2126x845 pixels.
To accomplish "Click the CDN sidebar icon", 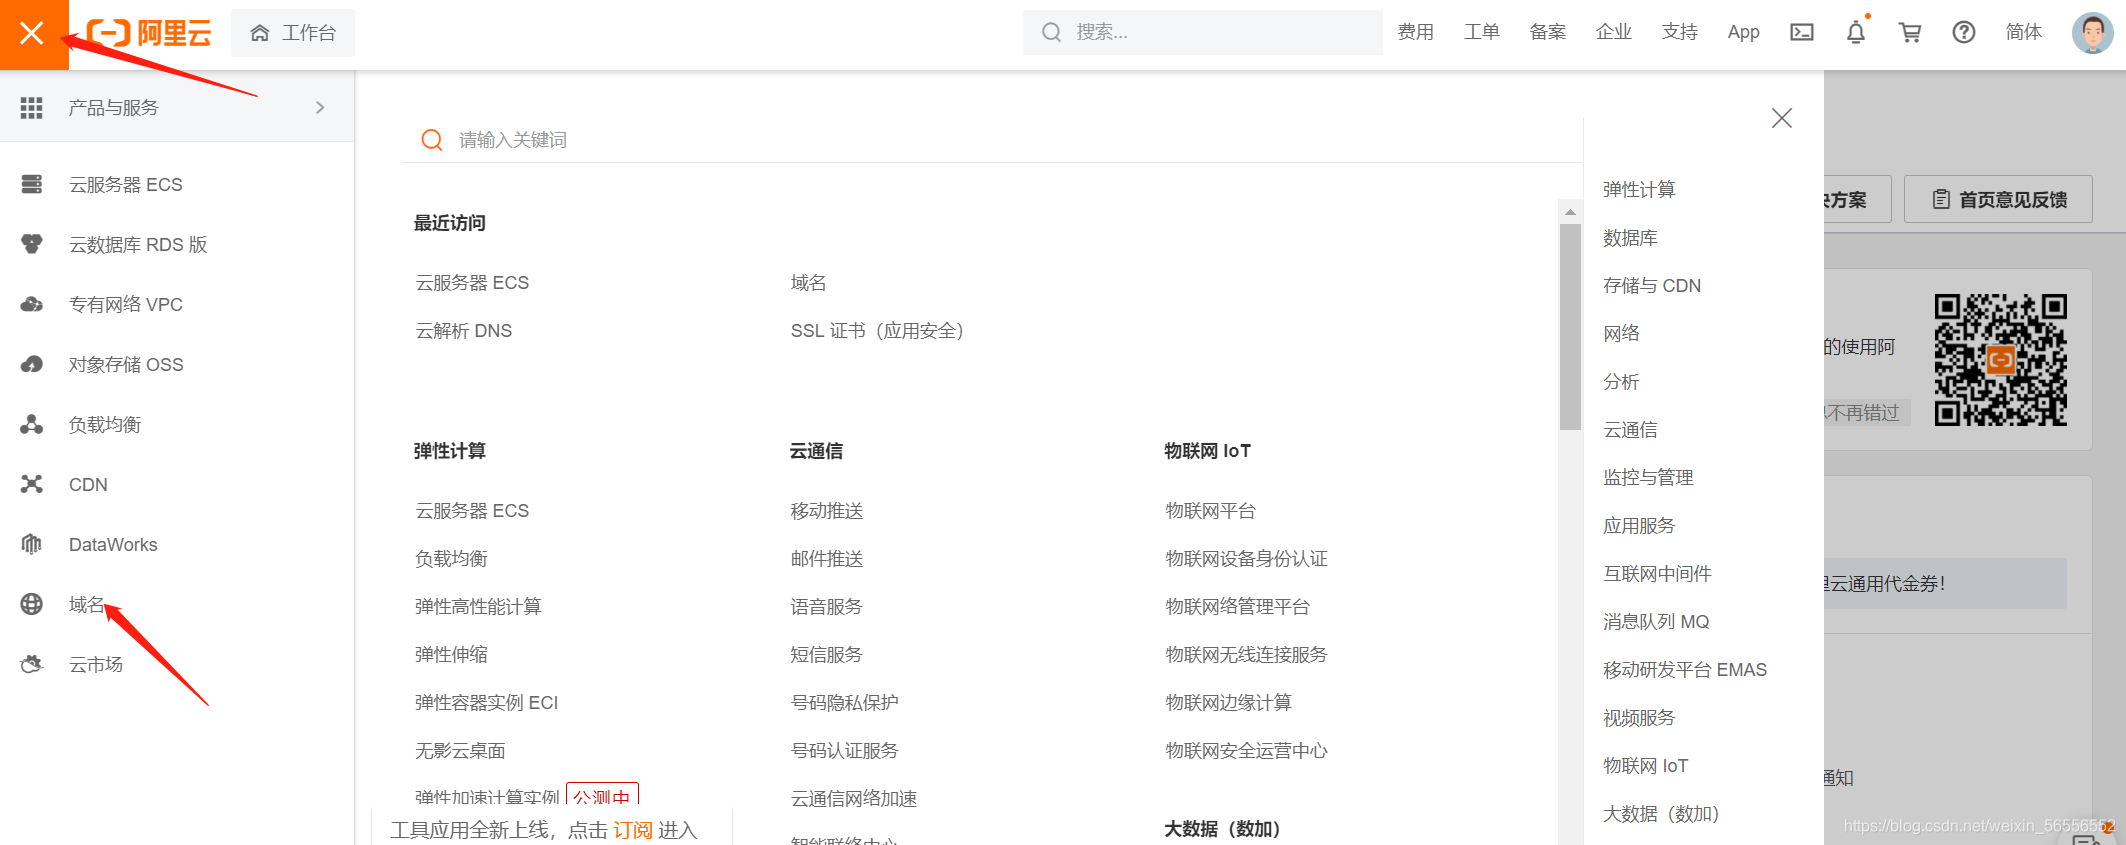I will (32, 484).
